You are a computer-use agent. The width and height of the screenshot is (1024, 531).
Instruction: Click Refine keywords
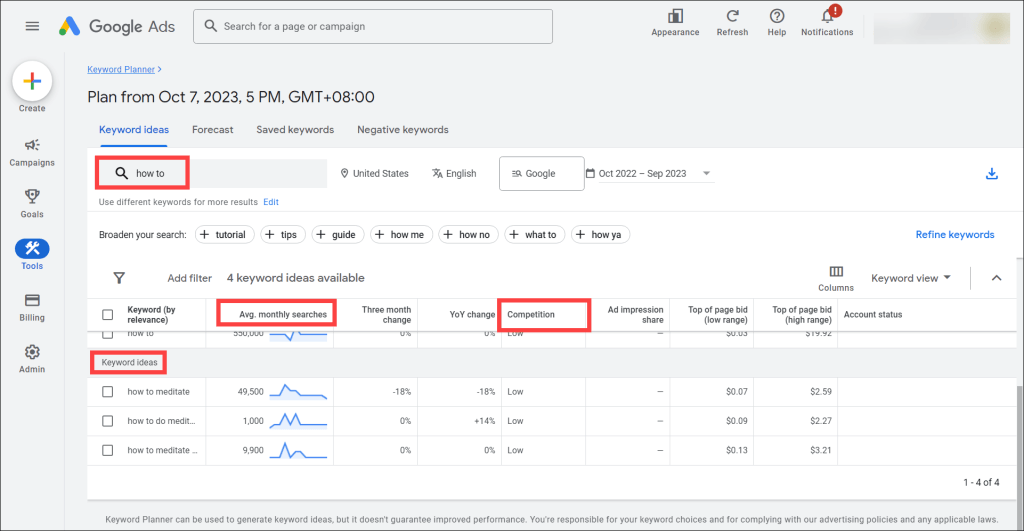click(x=955, y=234)
